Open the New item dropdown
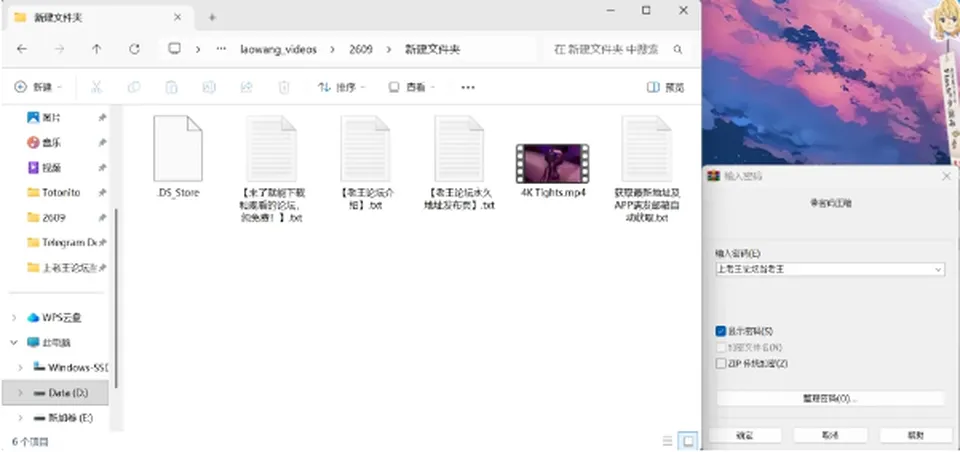Viewport: 960px width, 452px height. (39, 88)
